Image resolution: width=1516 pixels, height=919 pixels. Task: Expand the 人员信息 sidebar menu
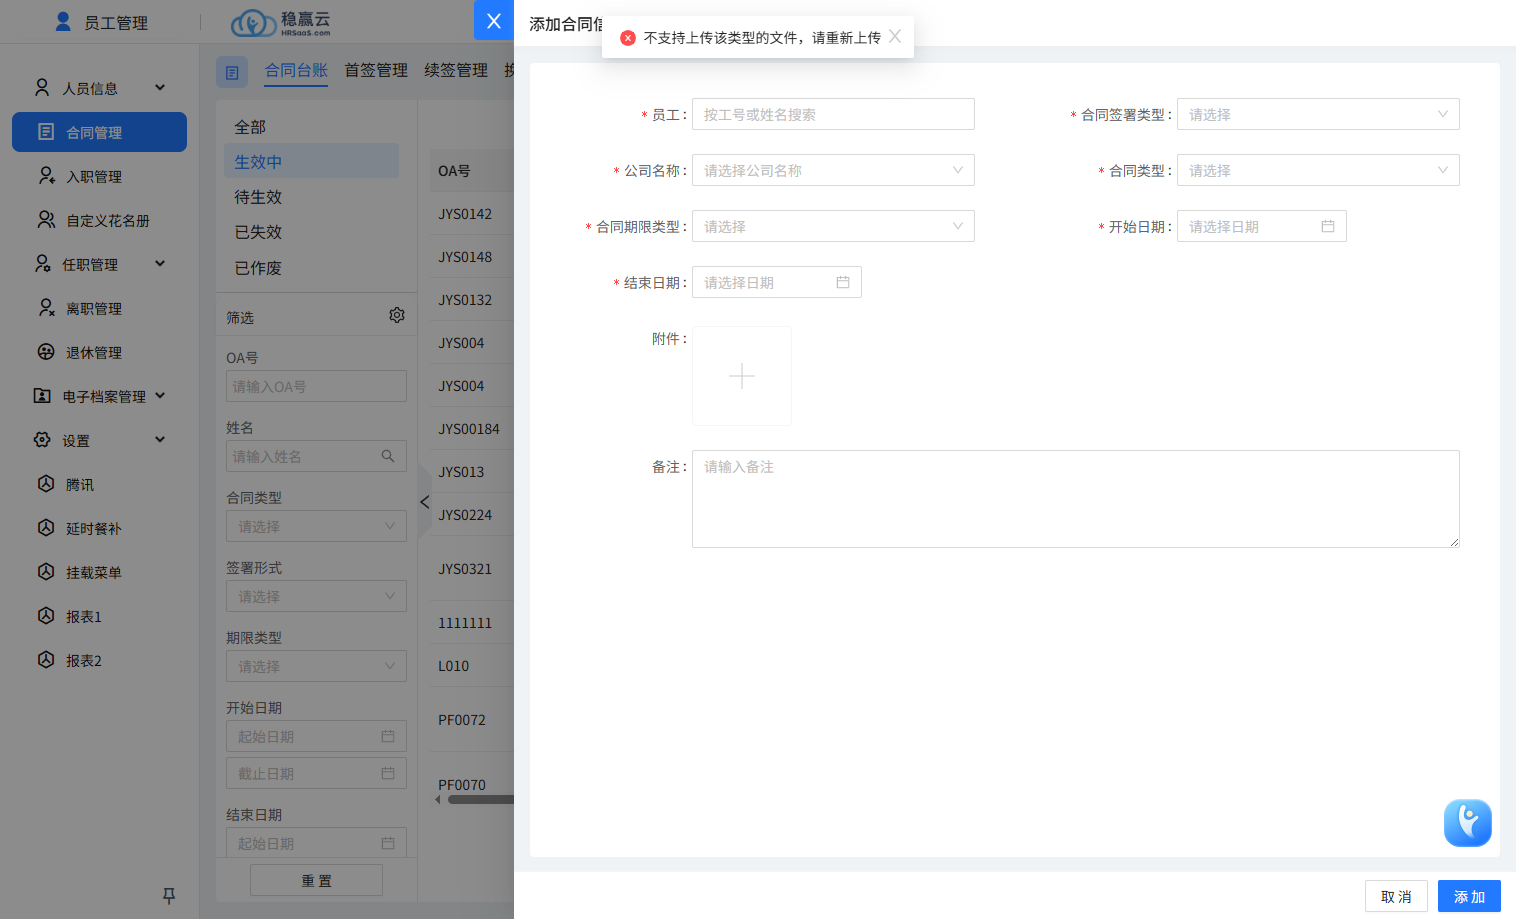[99, 88]
